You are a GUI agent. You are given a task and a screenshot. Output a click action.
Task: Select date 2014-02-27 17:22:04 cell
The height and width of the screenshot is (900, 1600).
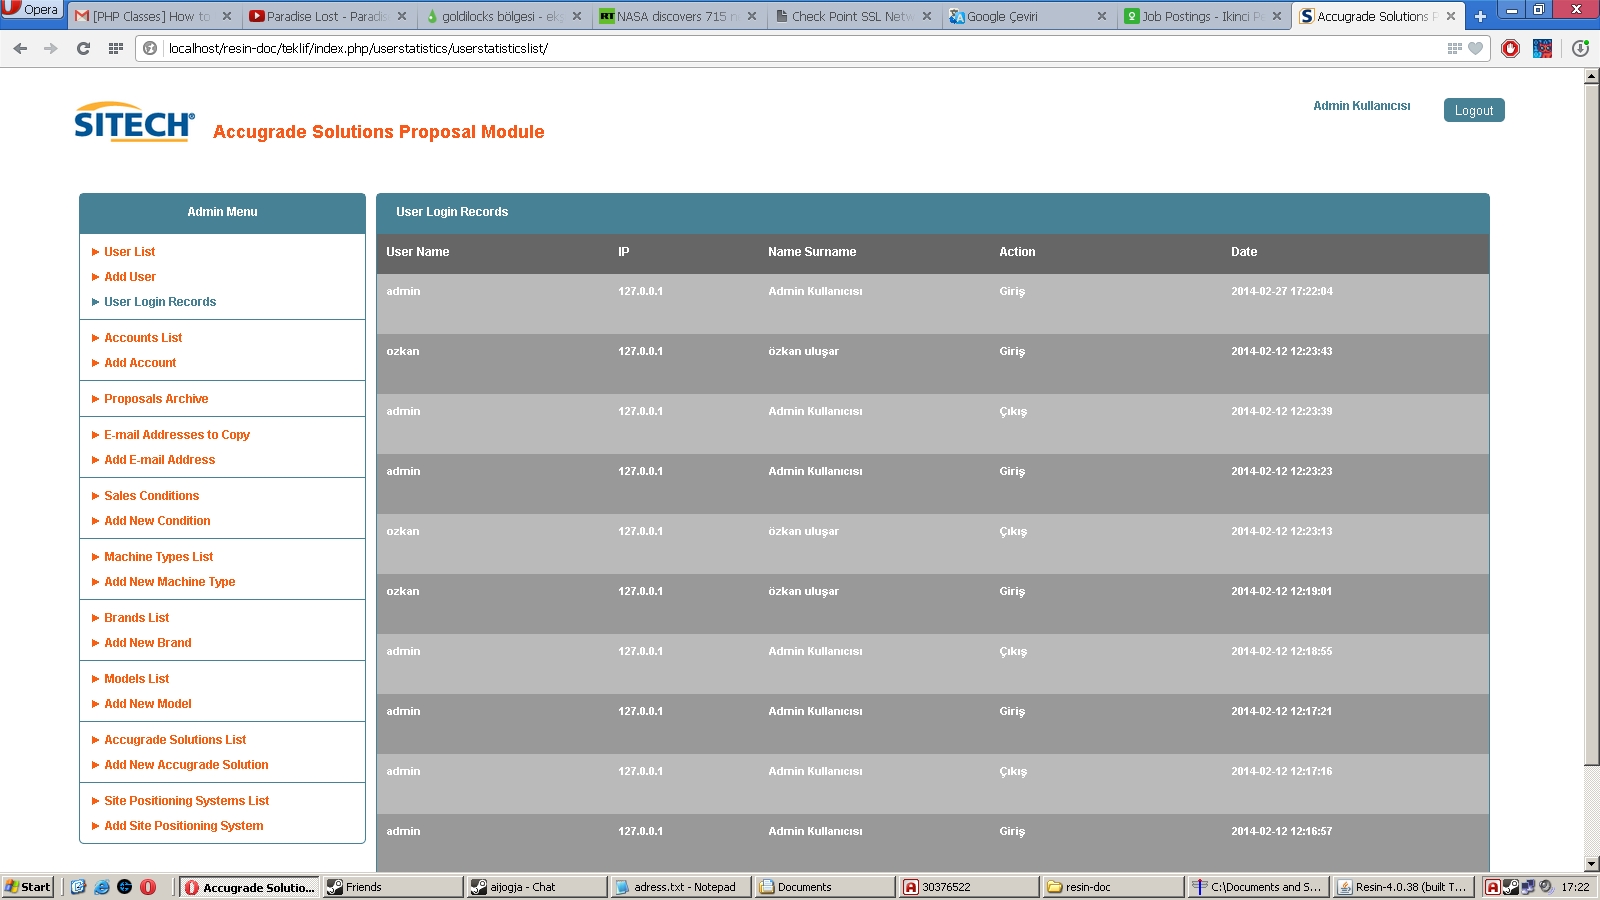point(1281,292)
